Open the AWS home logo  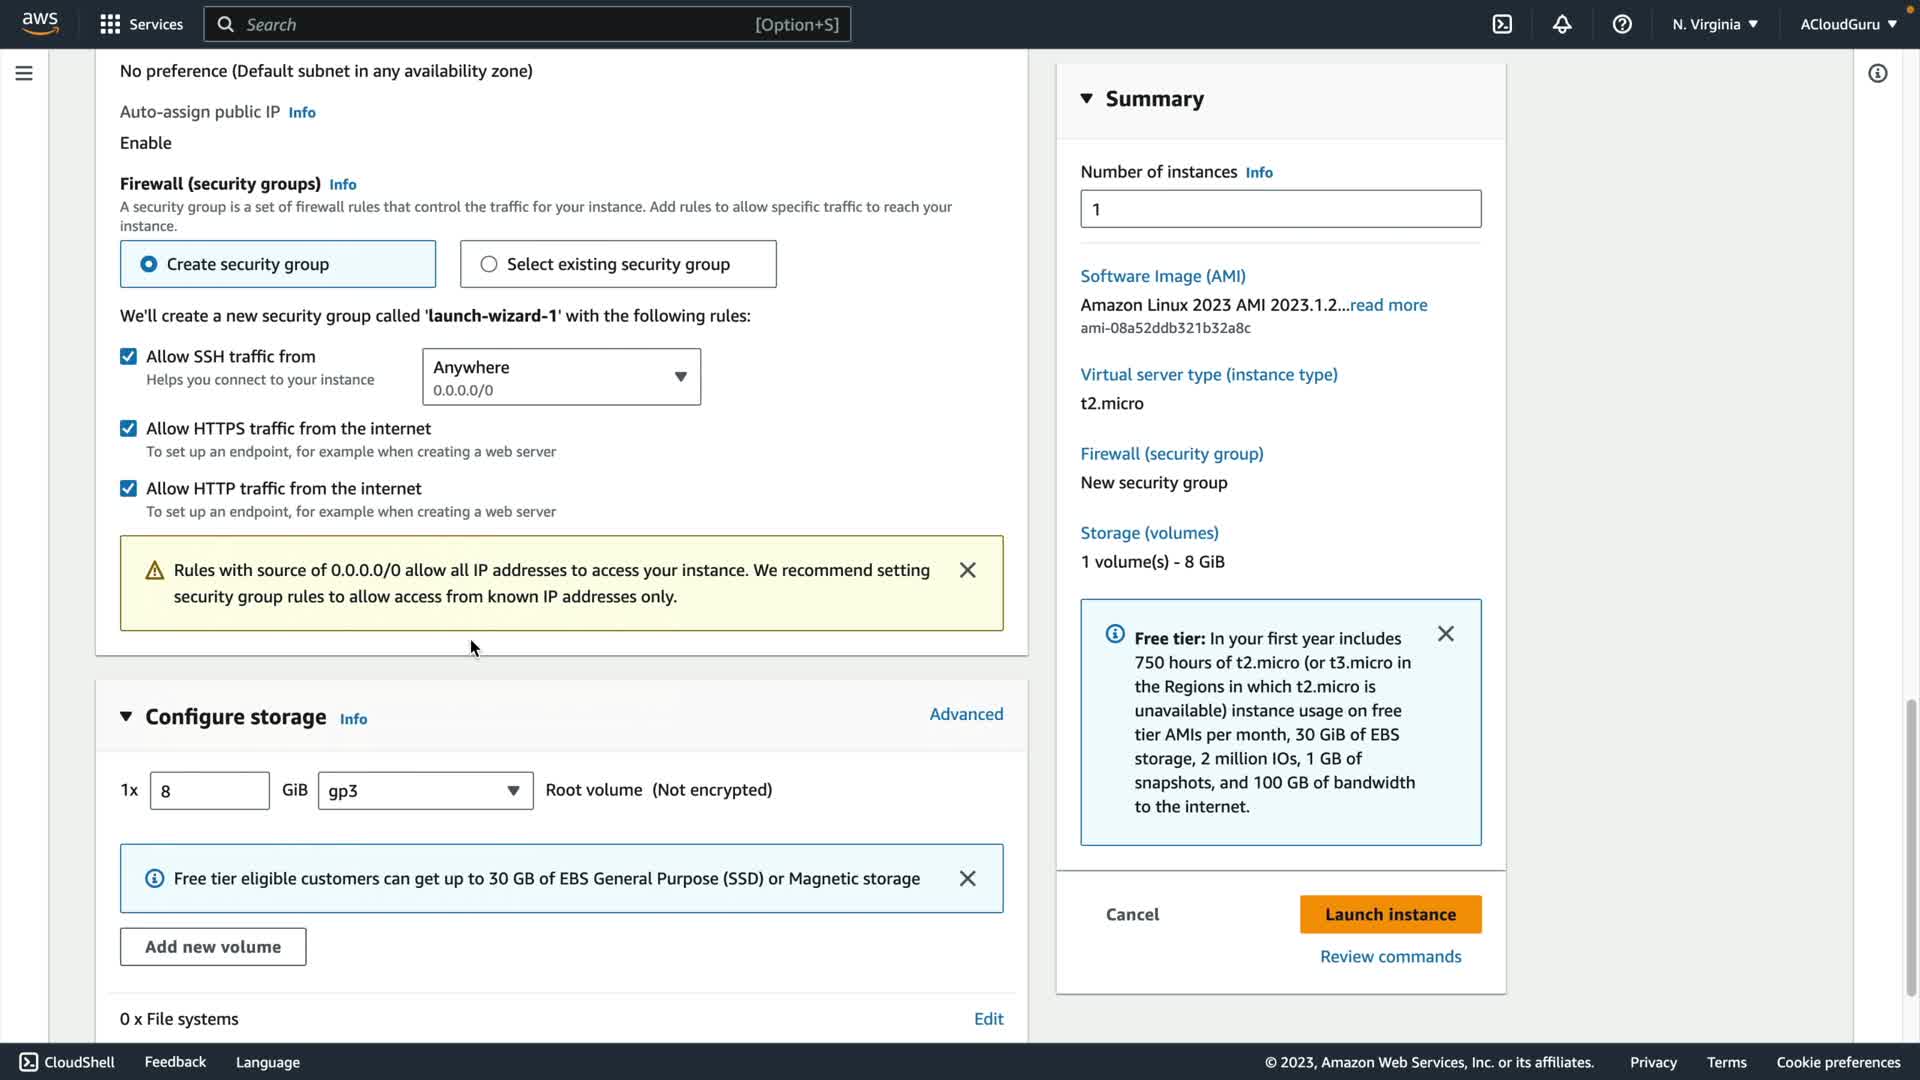[40, 23]
